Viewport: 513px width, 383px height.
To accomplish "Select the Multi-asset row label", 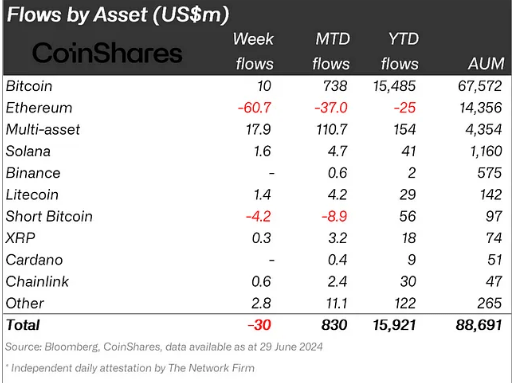I will coord(43,129).
